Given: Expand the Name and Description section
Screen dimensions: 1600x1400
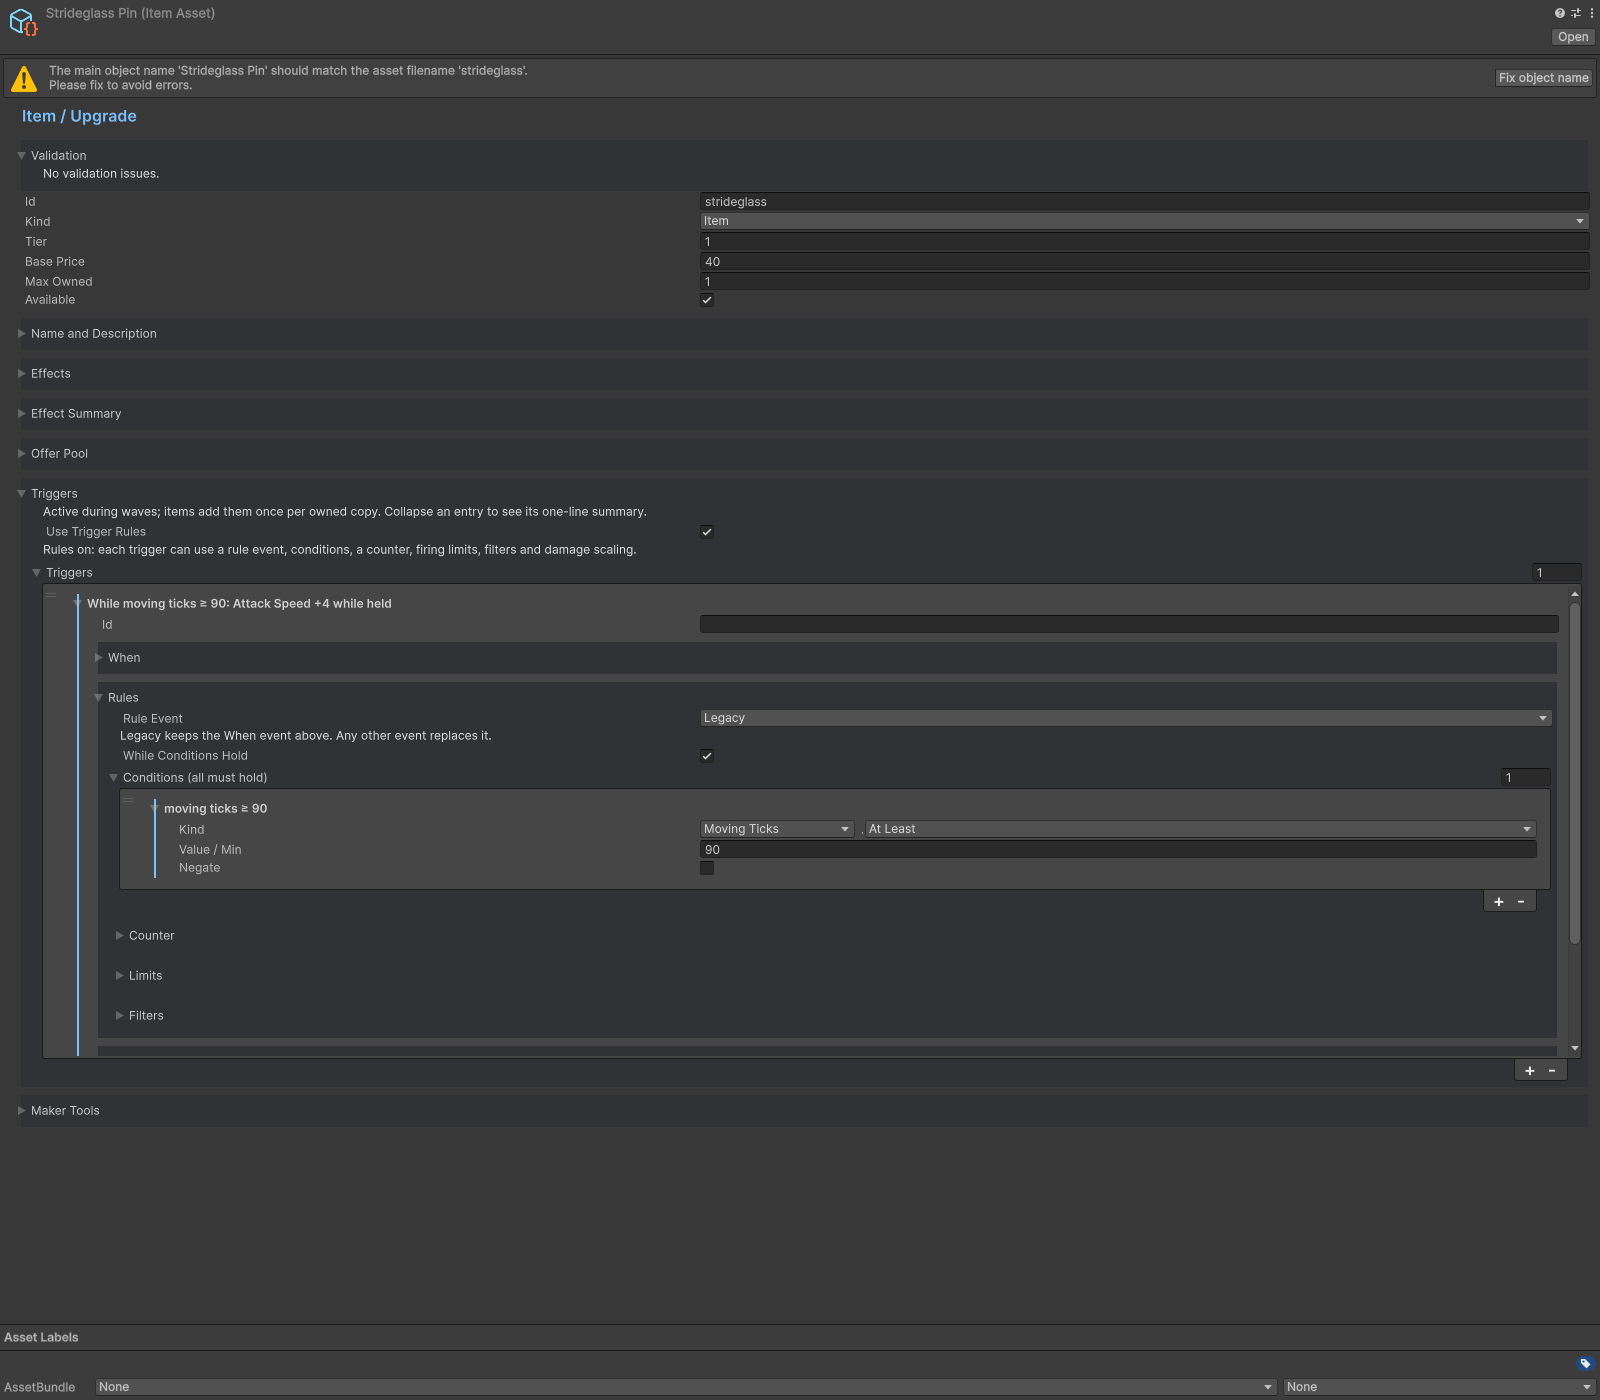Looking at the screenshot, I should coord(21,334).
